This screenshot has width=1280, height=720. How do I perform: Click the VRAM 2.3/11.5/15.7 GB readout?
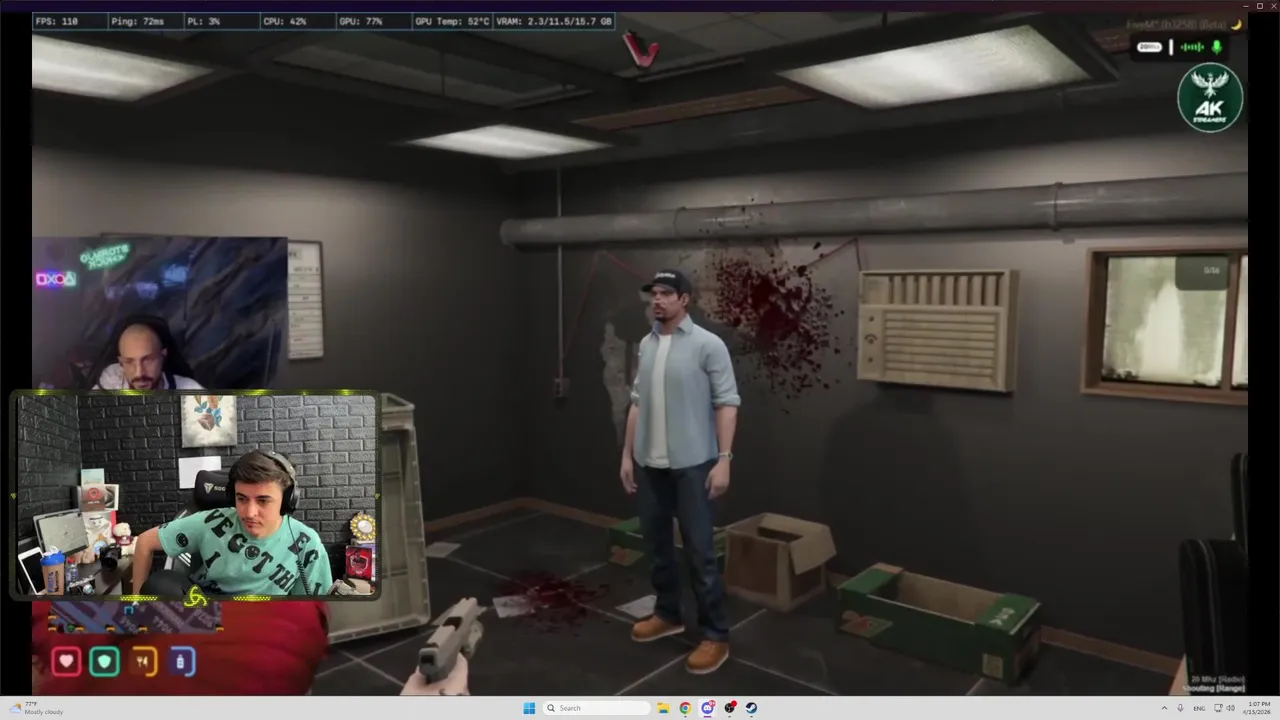click(555, 21)
